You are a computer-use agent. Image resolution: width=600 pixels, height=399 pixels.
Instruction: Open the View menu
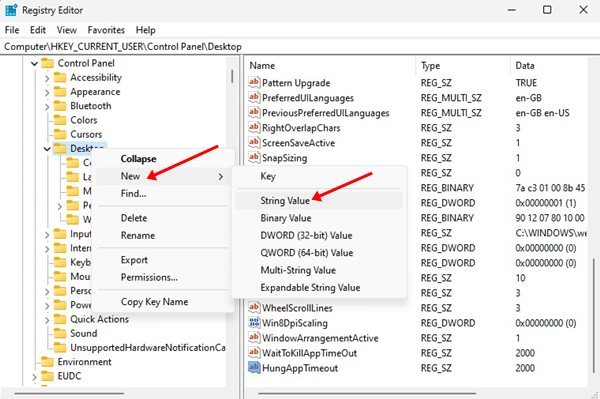[67, 30]
